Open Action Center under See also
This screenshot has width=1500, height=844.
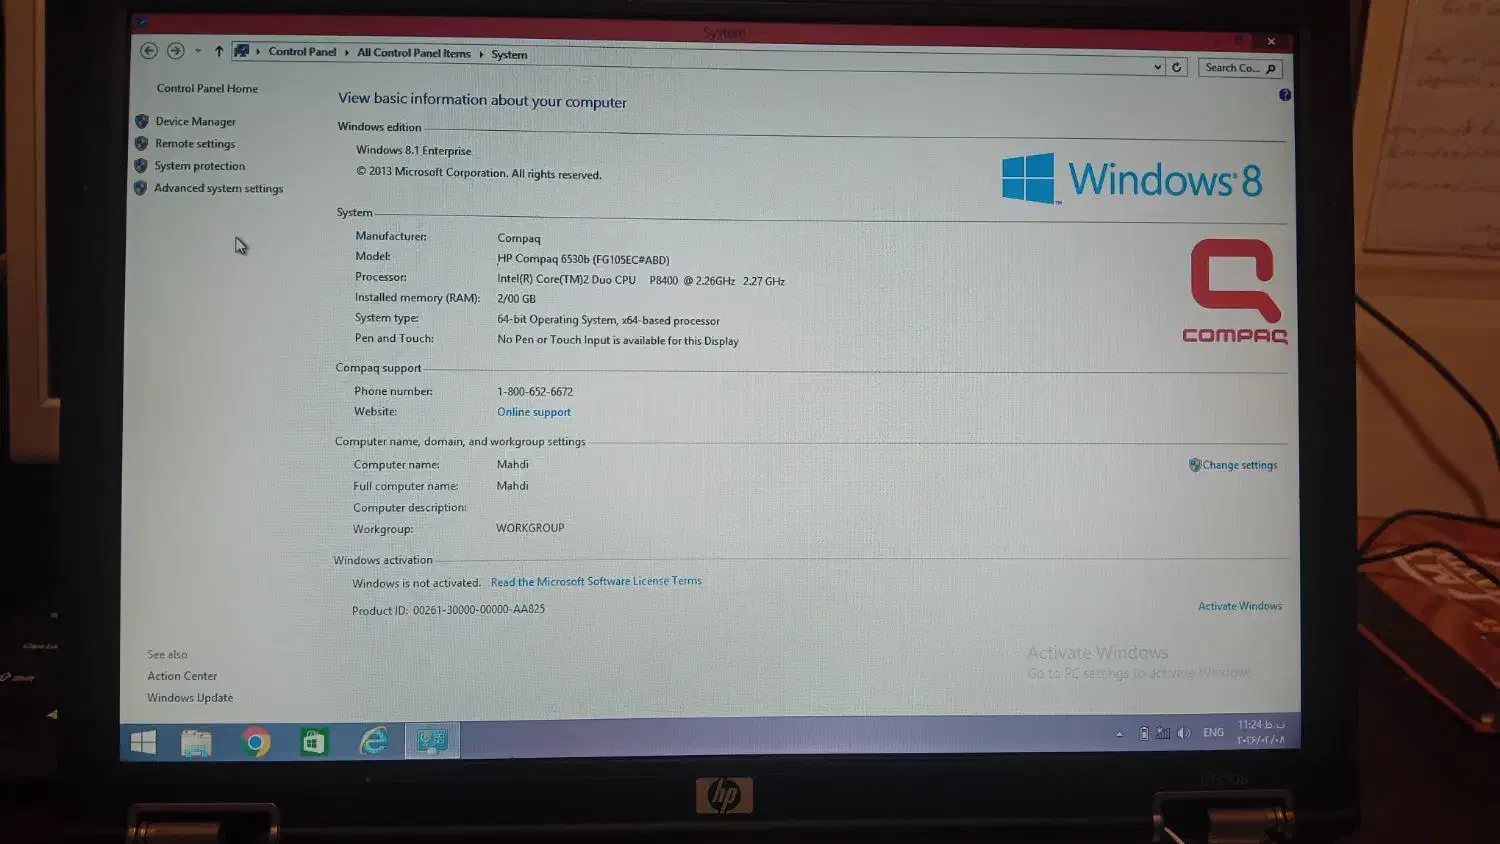point(182,676)
